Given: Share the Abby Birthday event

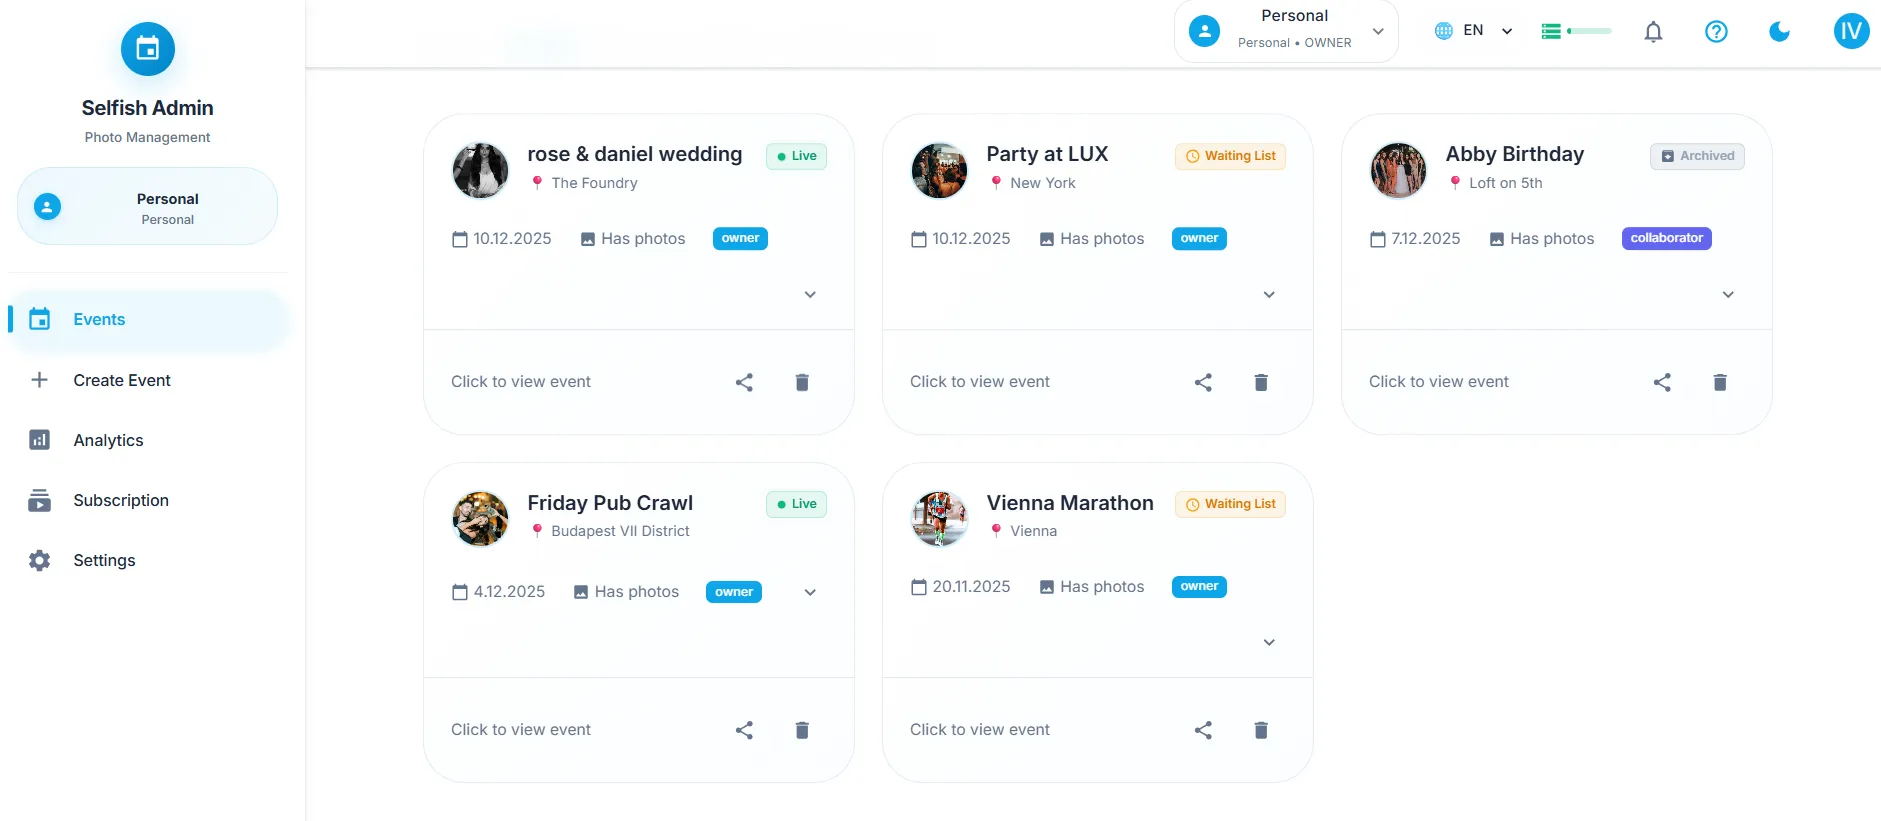Looking at the screenshot, I should click(1662, 382).
